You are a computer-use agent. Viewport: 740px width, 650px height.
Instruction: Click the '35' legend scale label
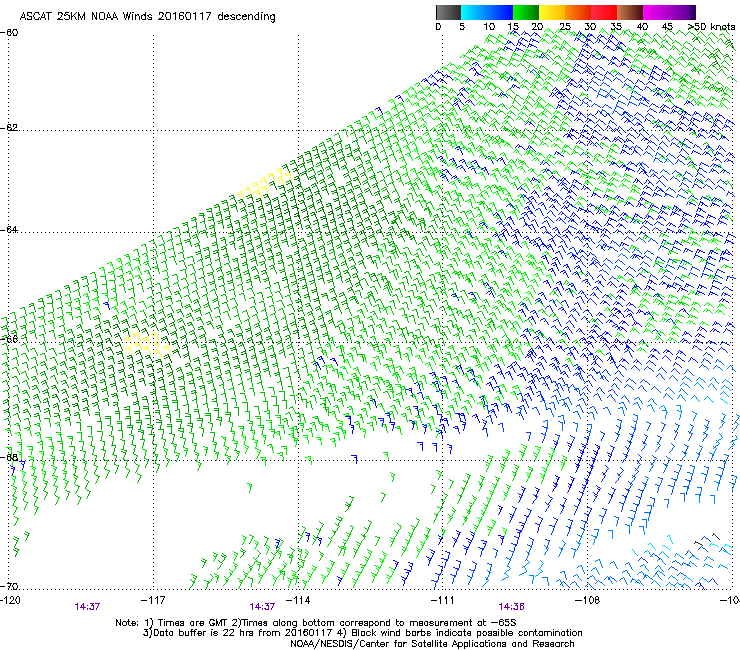pos(616,27)
